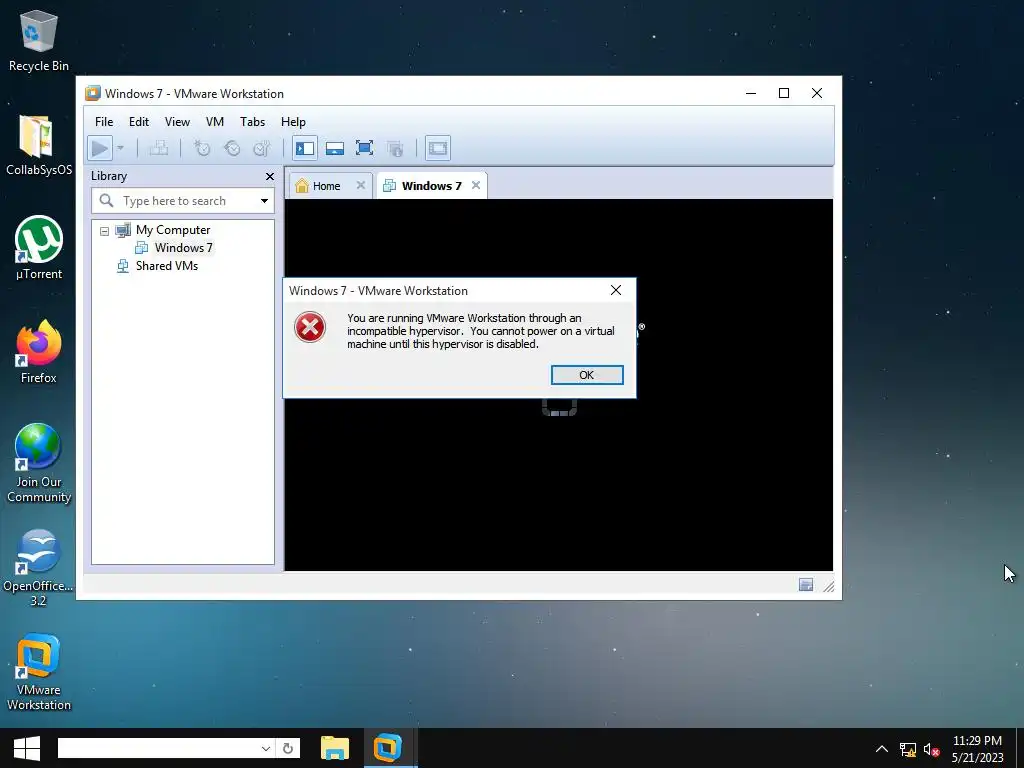This screenshot has height=768, width=1024.
Task: Click OK in the hypervisor error dialog
Action: (587, 375)
